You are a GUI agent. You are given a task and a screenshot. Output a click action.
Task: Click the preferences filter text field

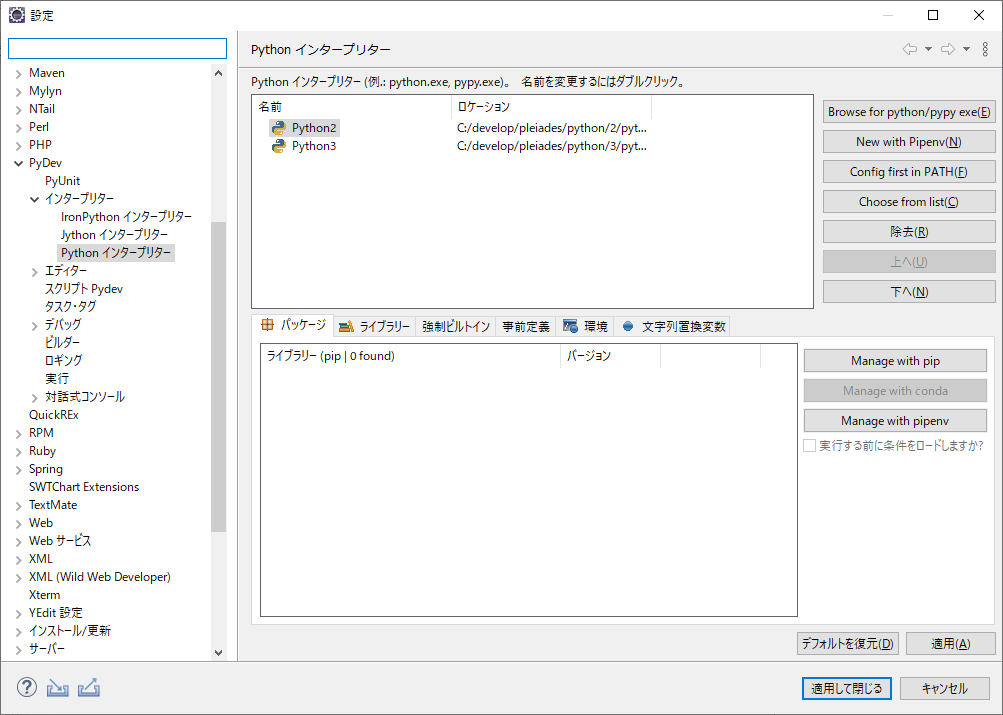click(118, 48)
